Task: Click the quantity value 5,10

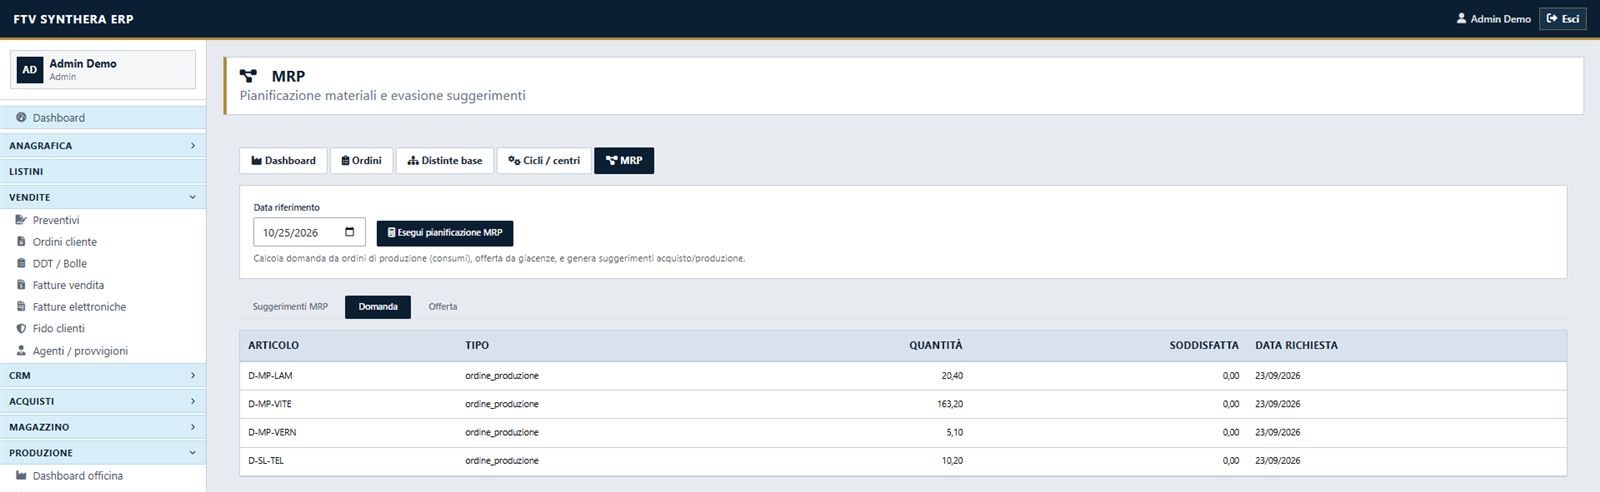Action: [x=955, y=433]
